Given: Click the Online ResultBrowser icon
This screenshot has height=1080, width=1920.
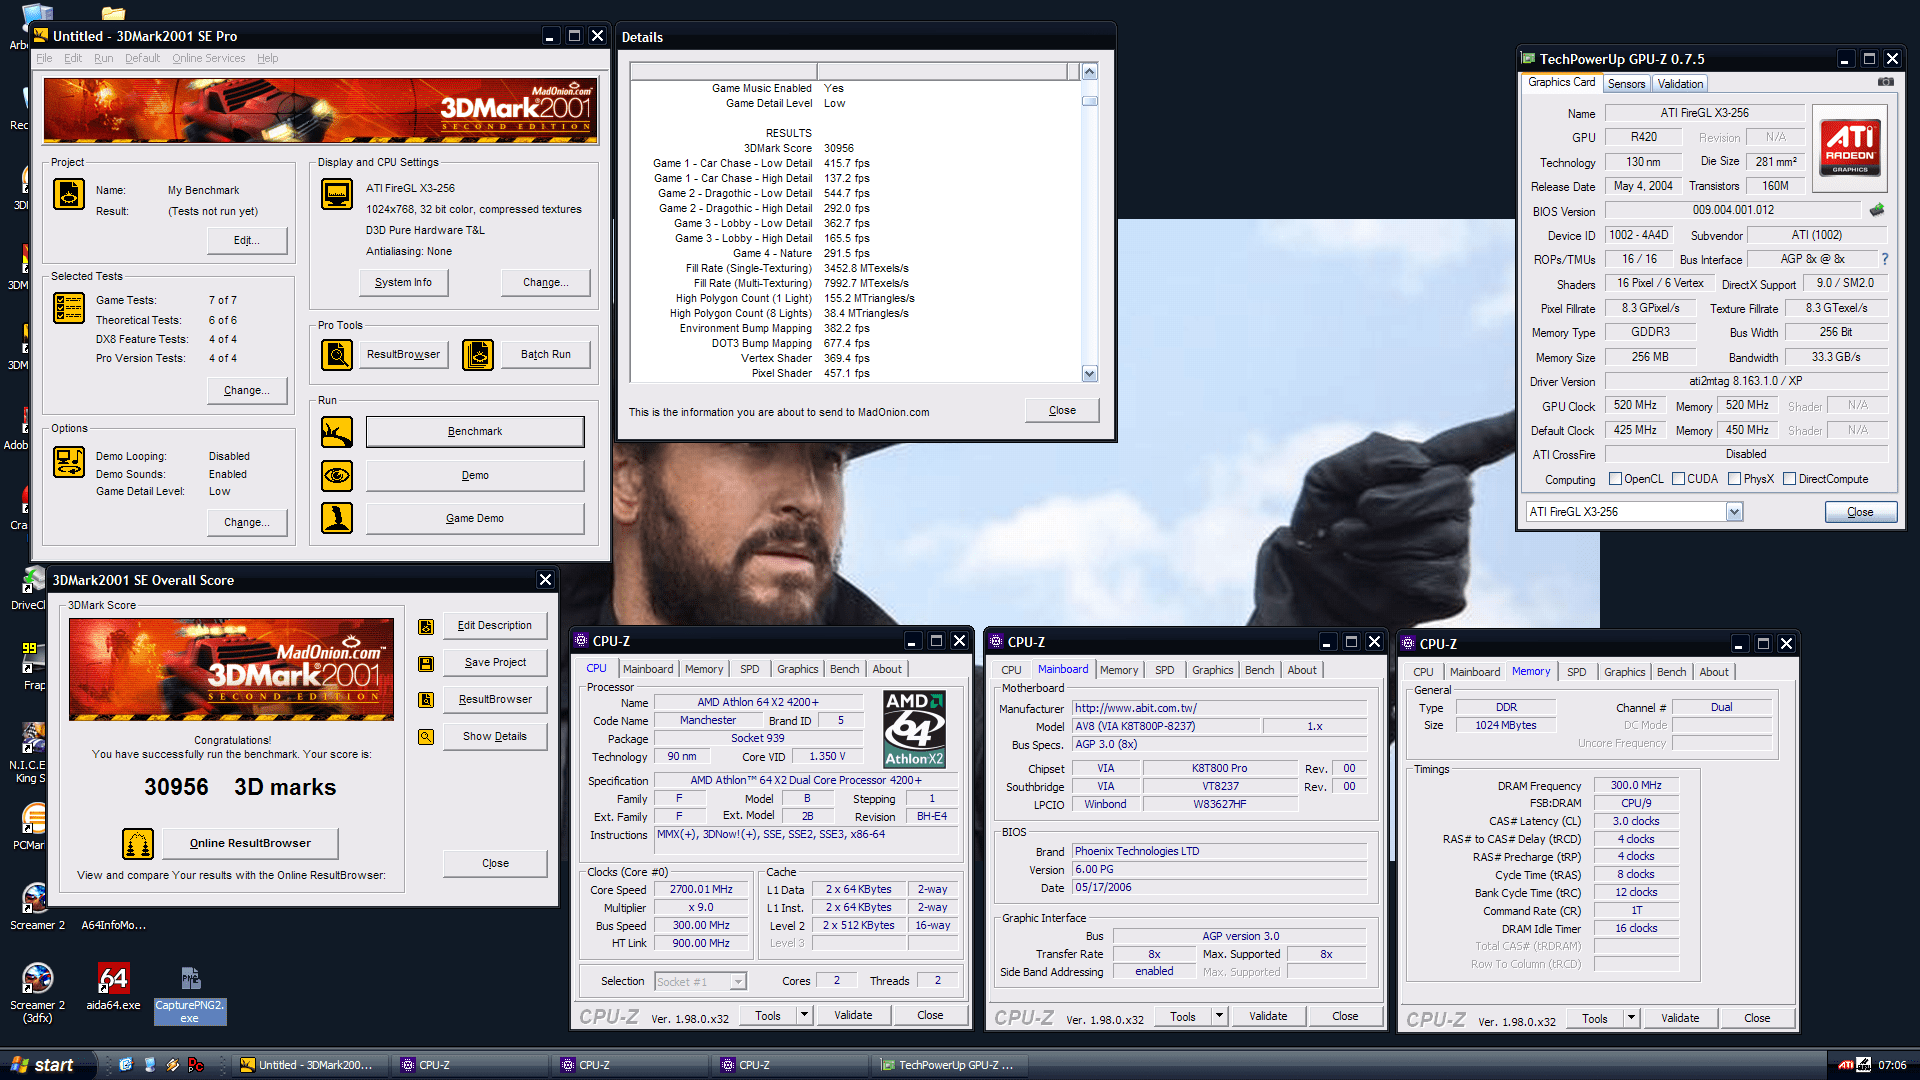Looking at the screenshot, I should click(138, 844).
